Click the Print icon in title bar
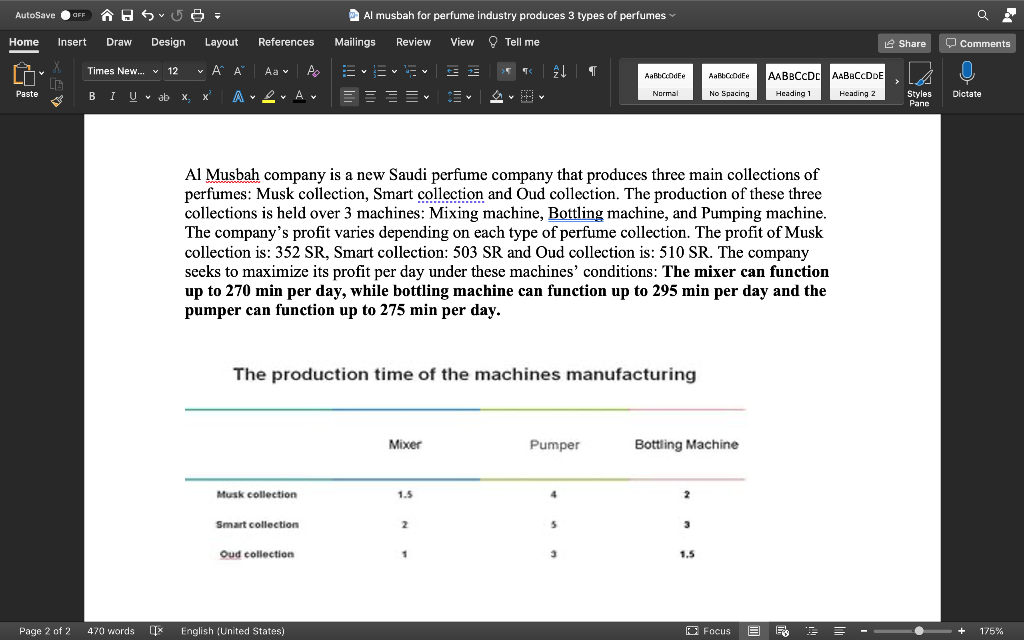The width and height of the screenshot is (1024, 640). tap(197, 15)
